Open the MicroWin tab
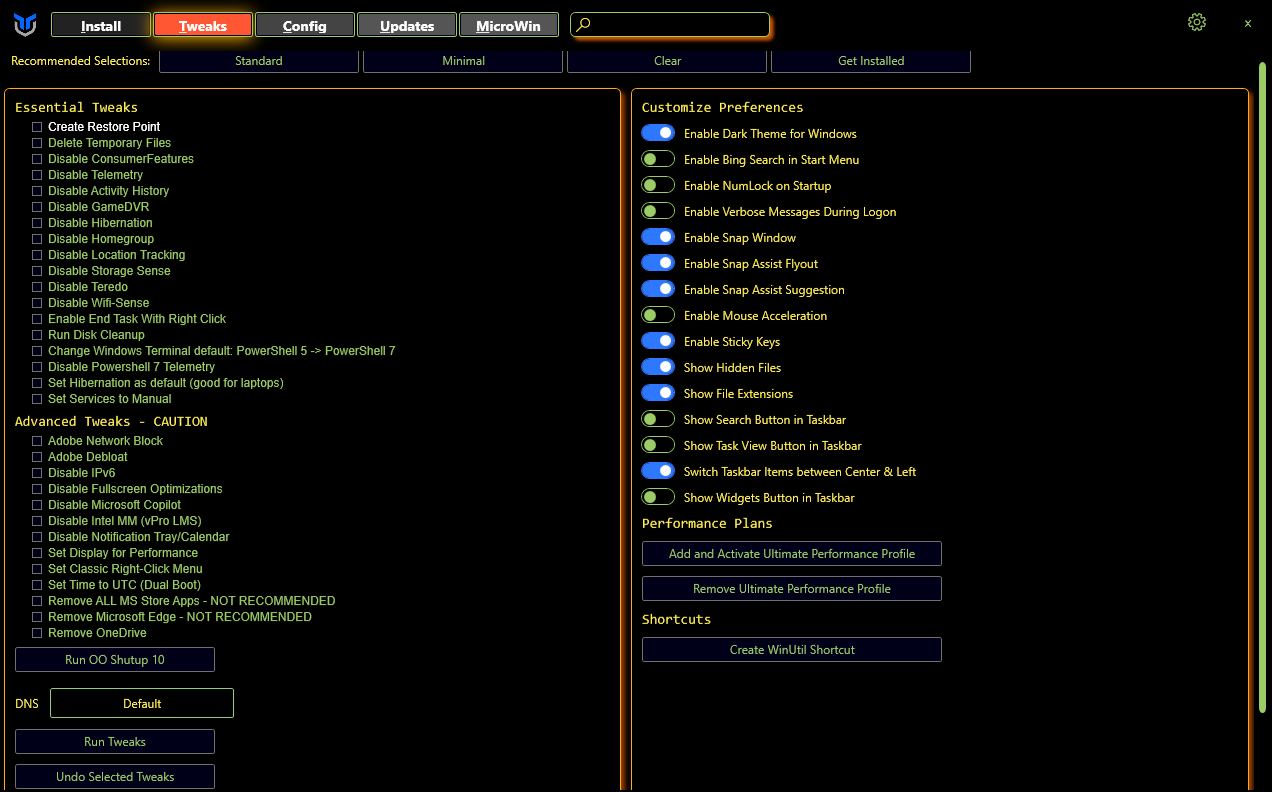 (x=509, y=25)
